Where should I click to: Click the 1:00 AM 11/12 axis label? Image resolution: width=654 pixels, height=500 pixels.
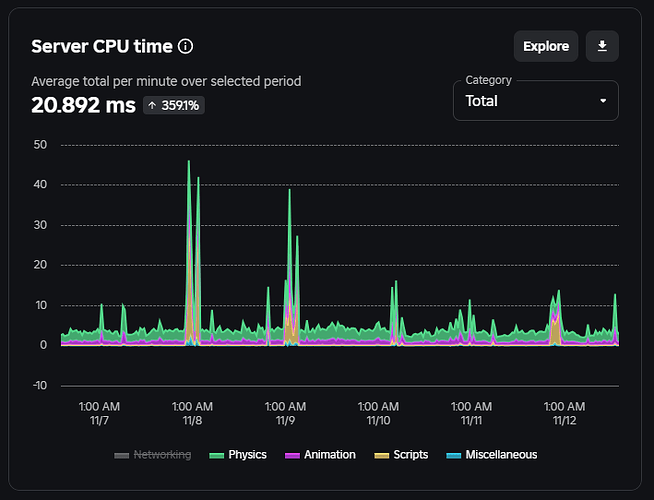pos(564,413)
